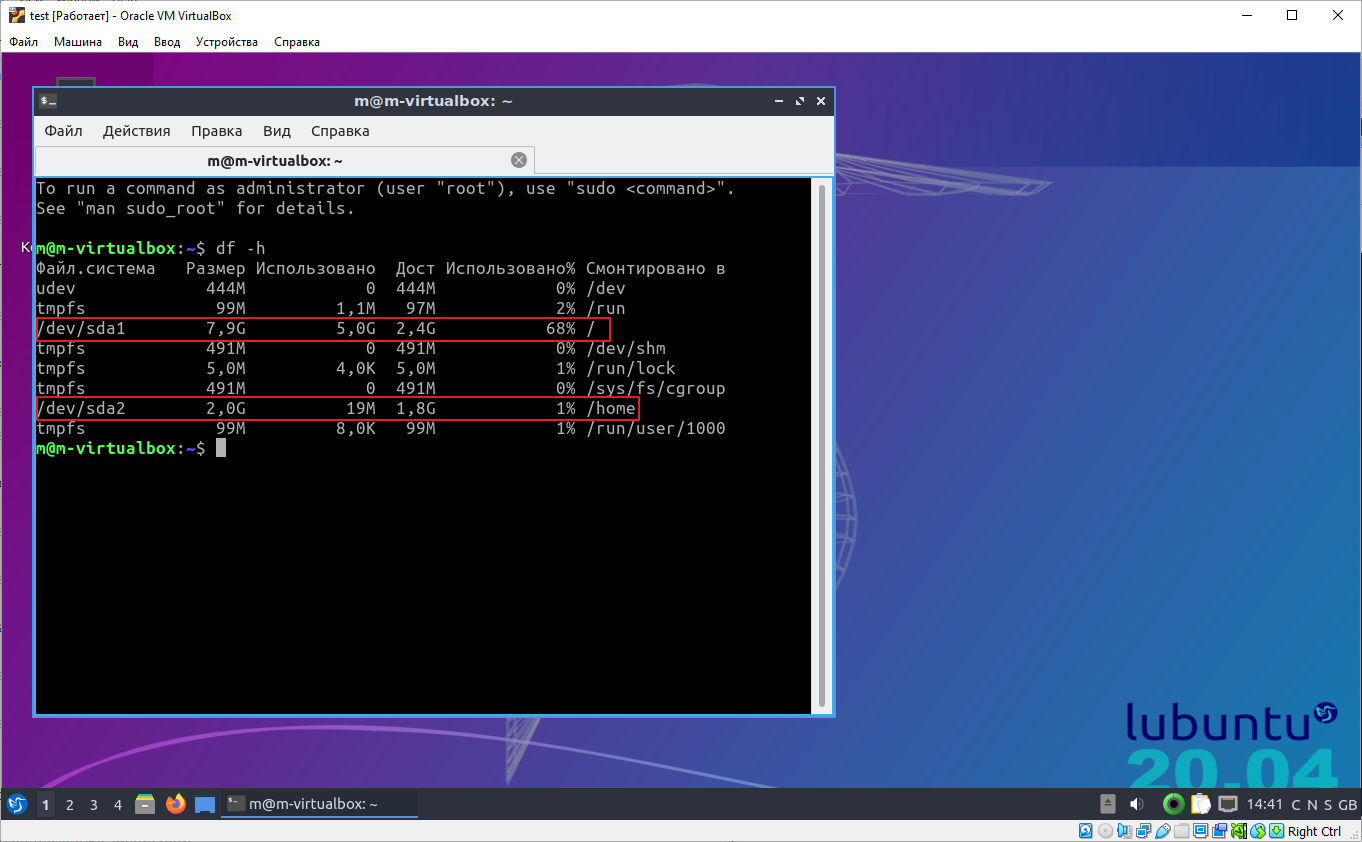The width and height of the screenshot is (1362, 842).
Task: Click the /dev/shm mount point
Action: coord(626,348)
